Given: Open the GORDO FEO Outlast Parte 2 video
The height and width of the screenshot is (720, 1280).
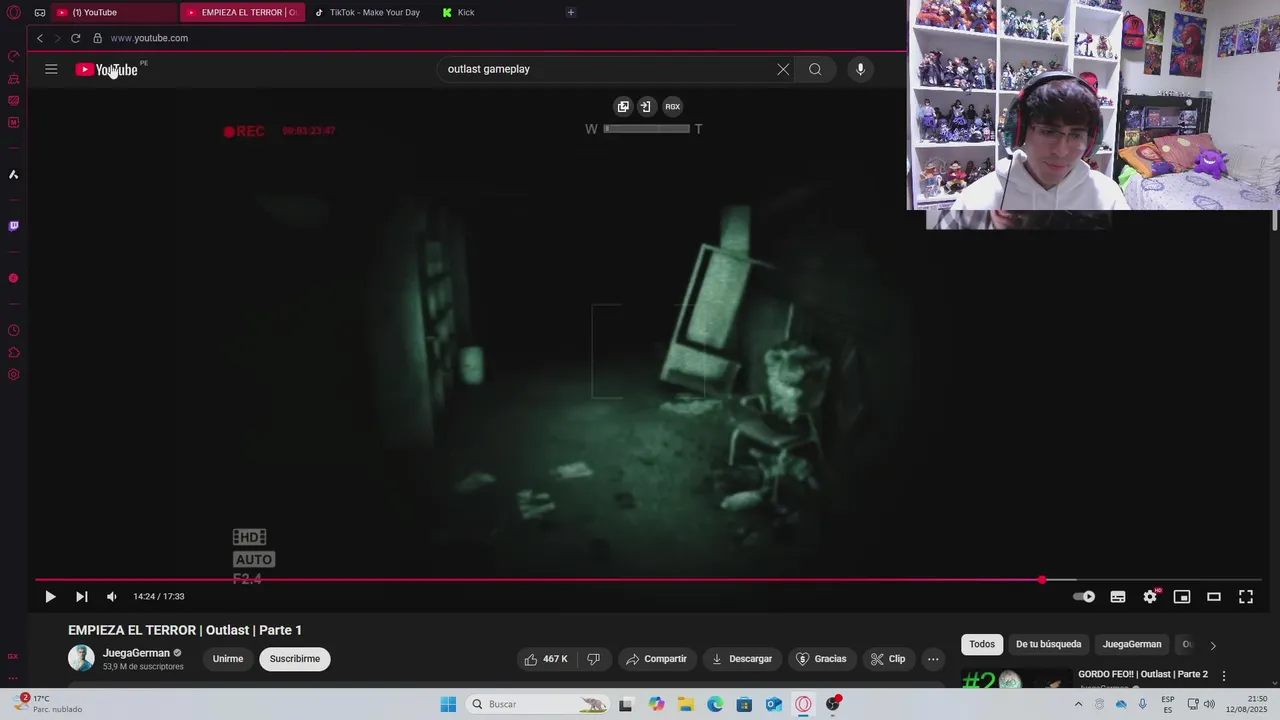Looking at the screenshot, I should [x=1143, y=674].
